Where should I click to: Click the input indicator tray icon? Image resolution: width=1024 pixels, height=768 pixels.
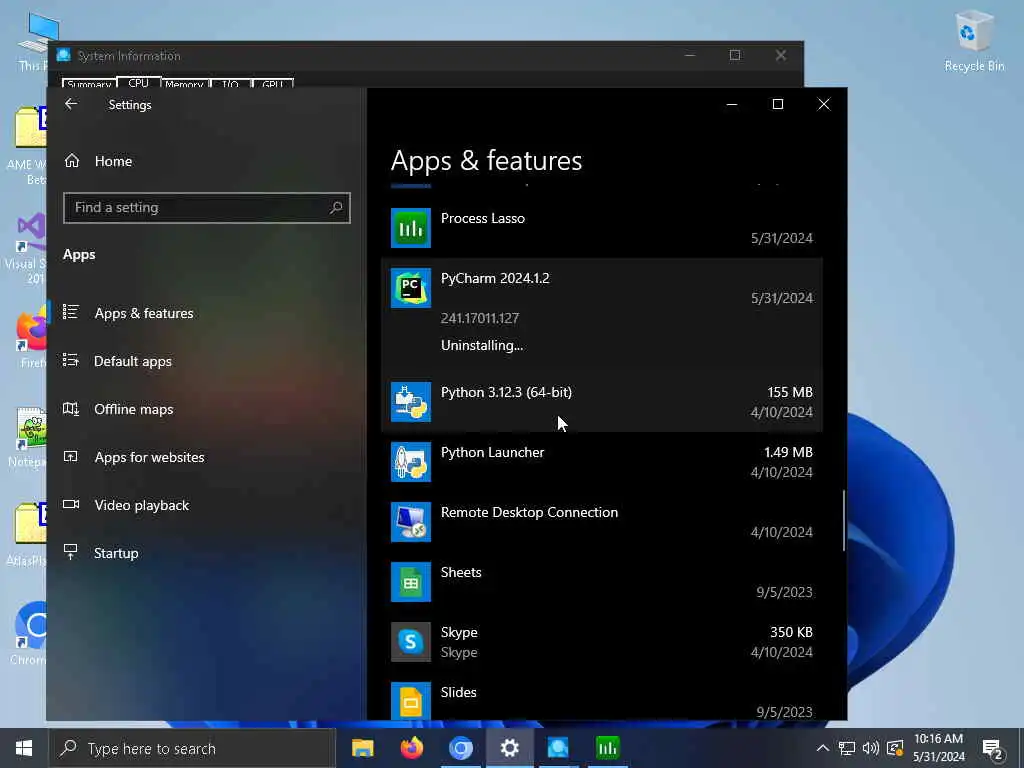click(895, 748)
